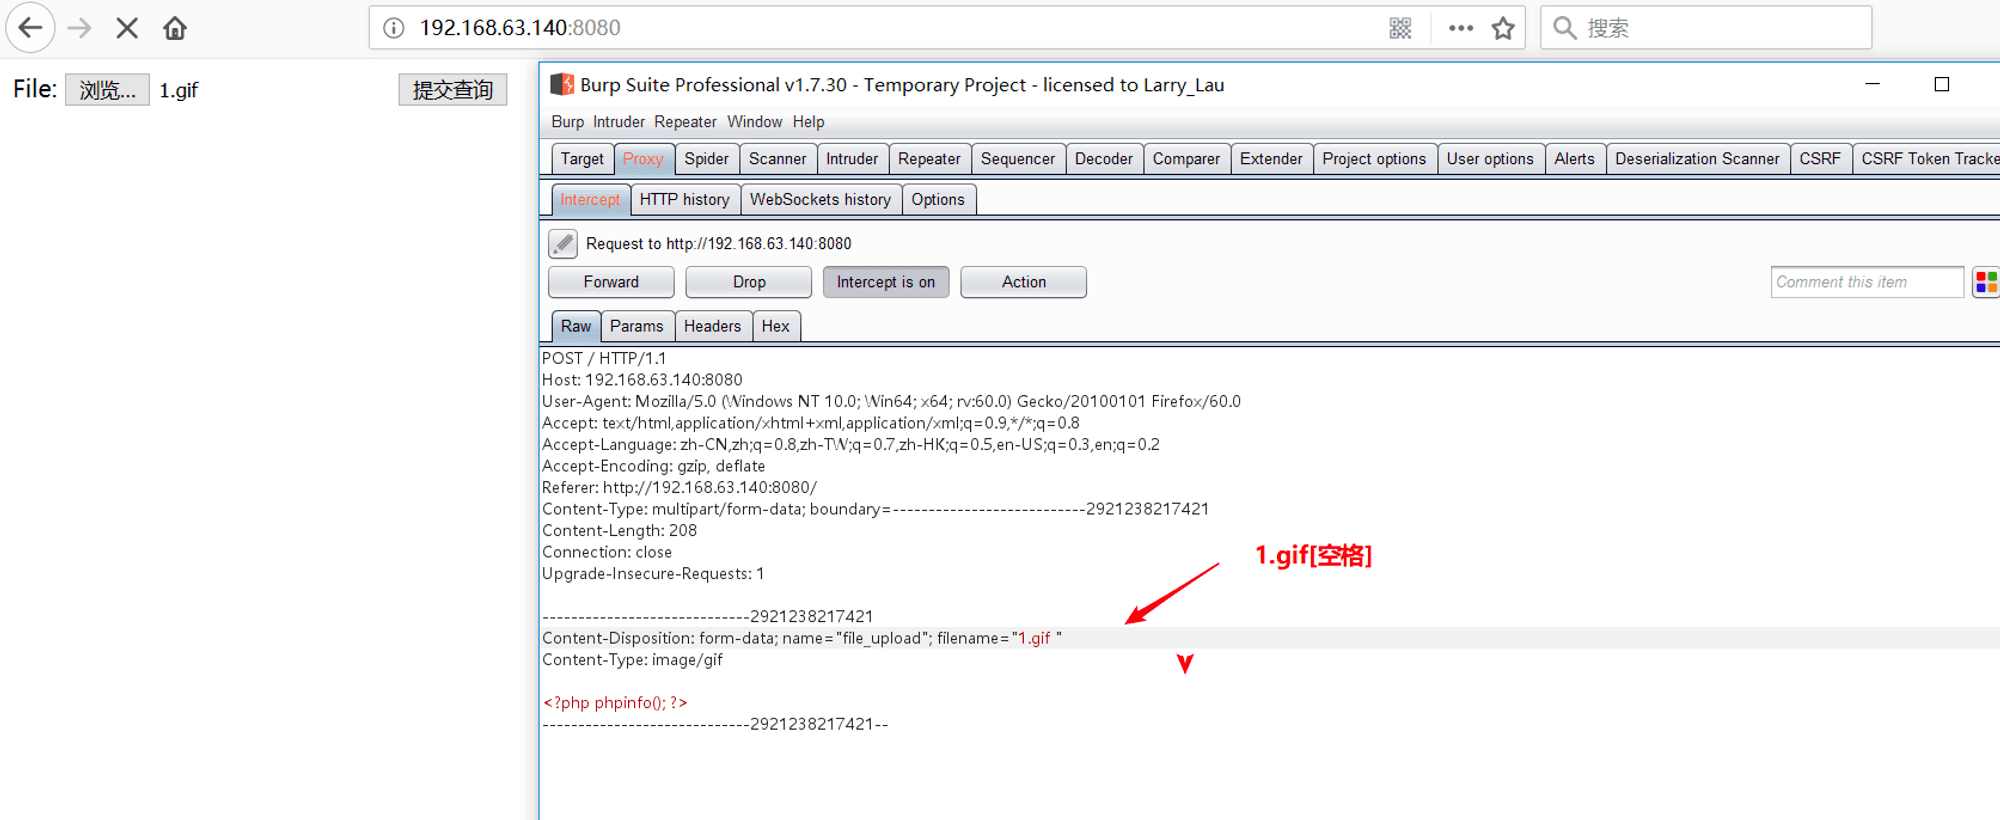2000x820 pixels.
Task: Open the HTTP history sub-tab
Action: [x=685, y=200]
